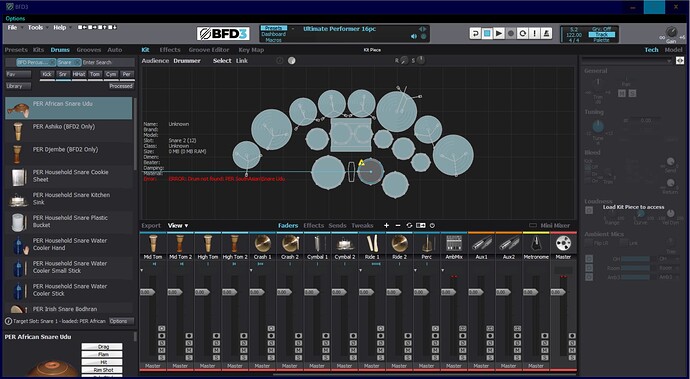Toggle the eye icon in Tech panel
This screenshot has width=690, height=379.
point(680,61)
